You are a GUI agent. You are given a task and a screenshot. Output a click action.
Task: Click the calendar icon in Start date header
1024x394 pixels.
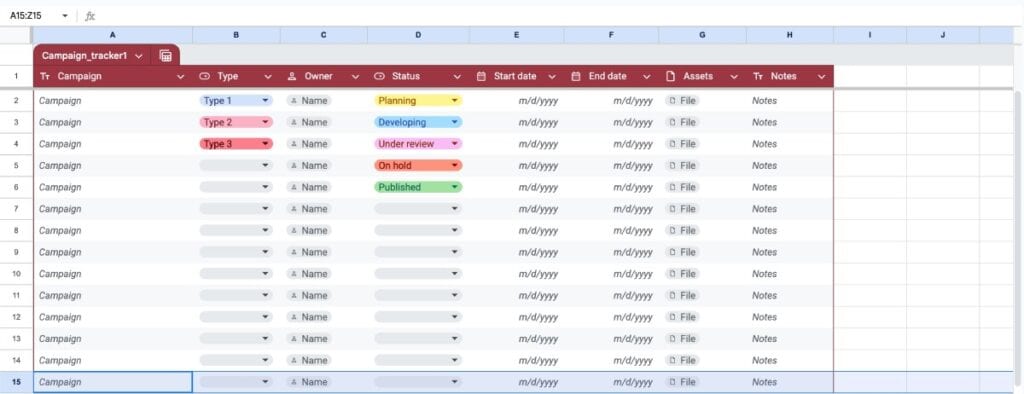point(481,76)
